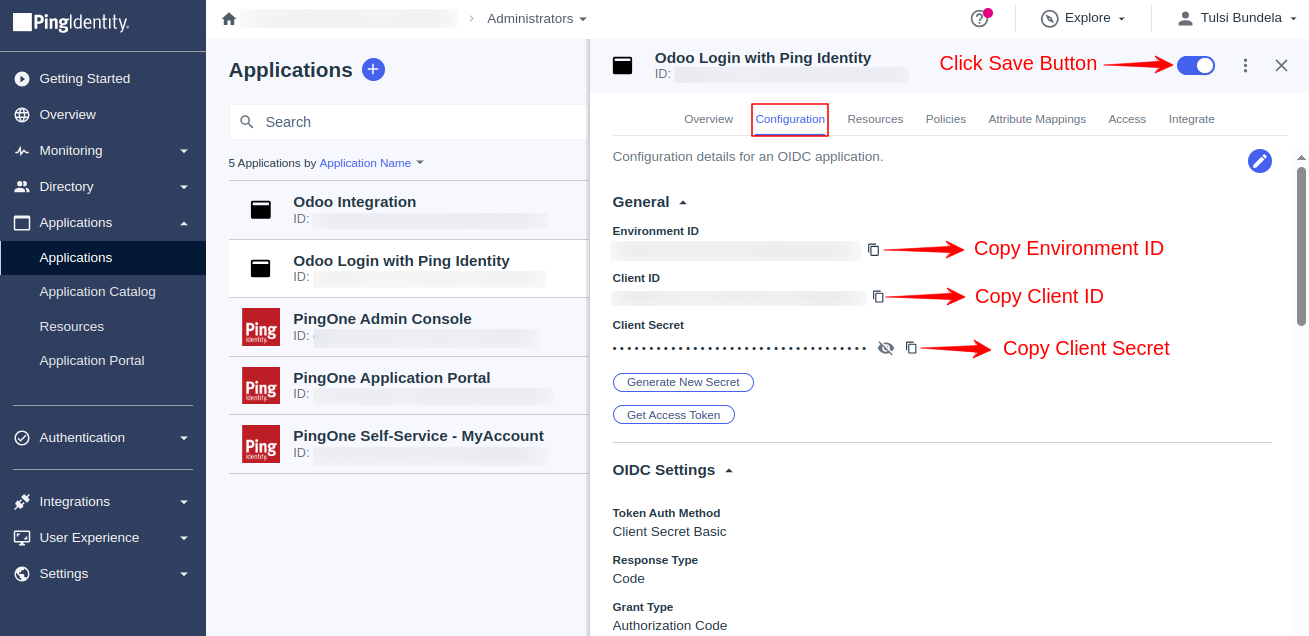Screen dimensions: 1309x636
Task: Click the Overview globe icon
Action: coord(22,115)
